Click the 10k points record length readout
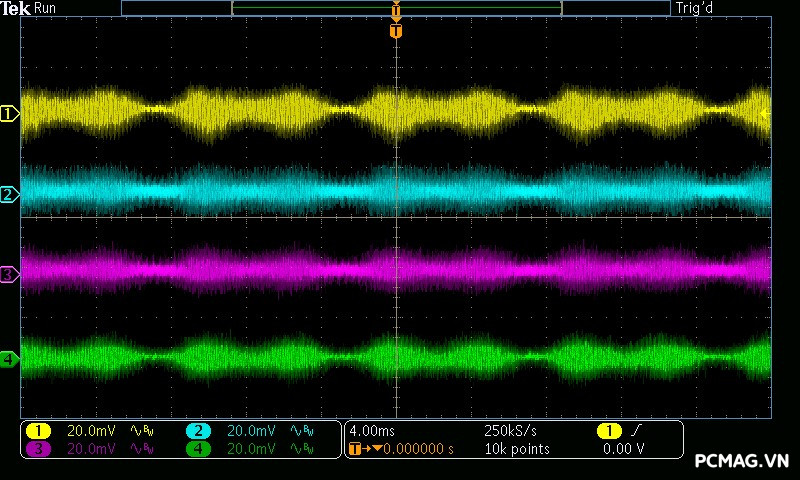800x480 pixels. point(516,449)
